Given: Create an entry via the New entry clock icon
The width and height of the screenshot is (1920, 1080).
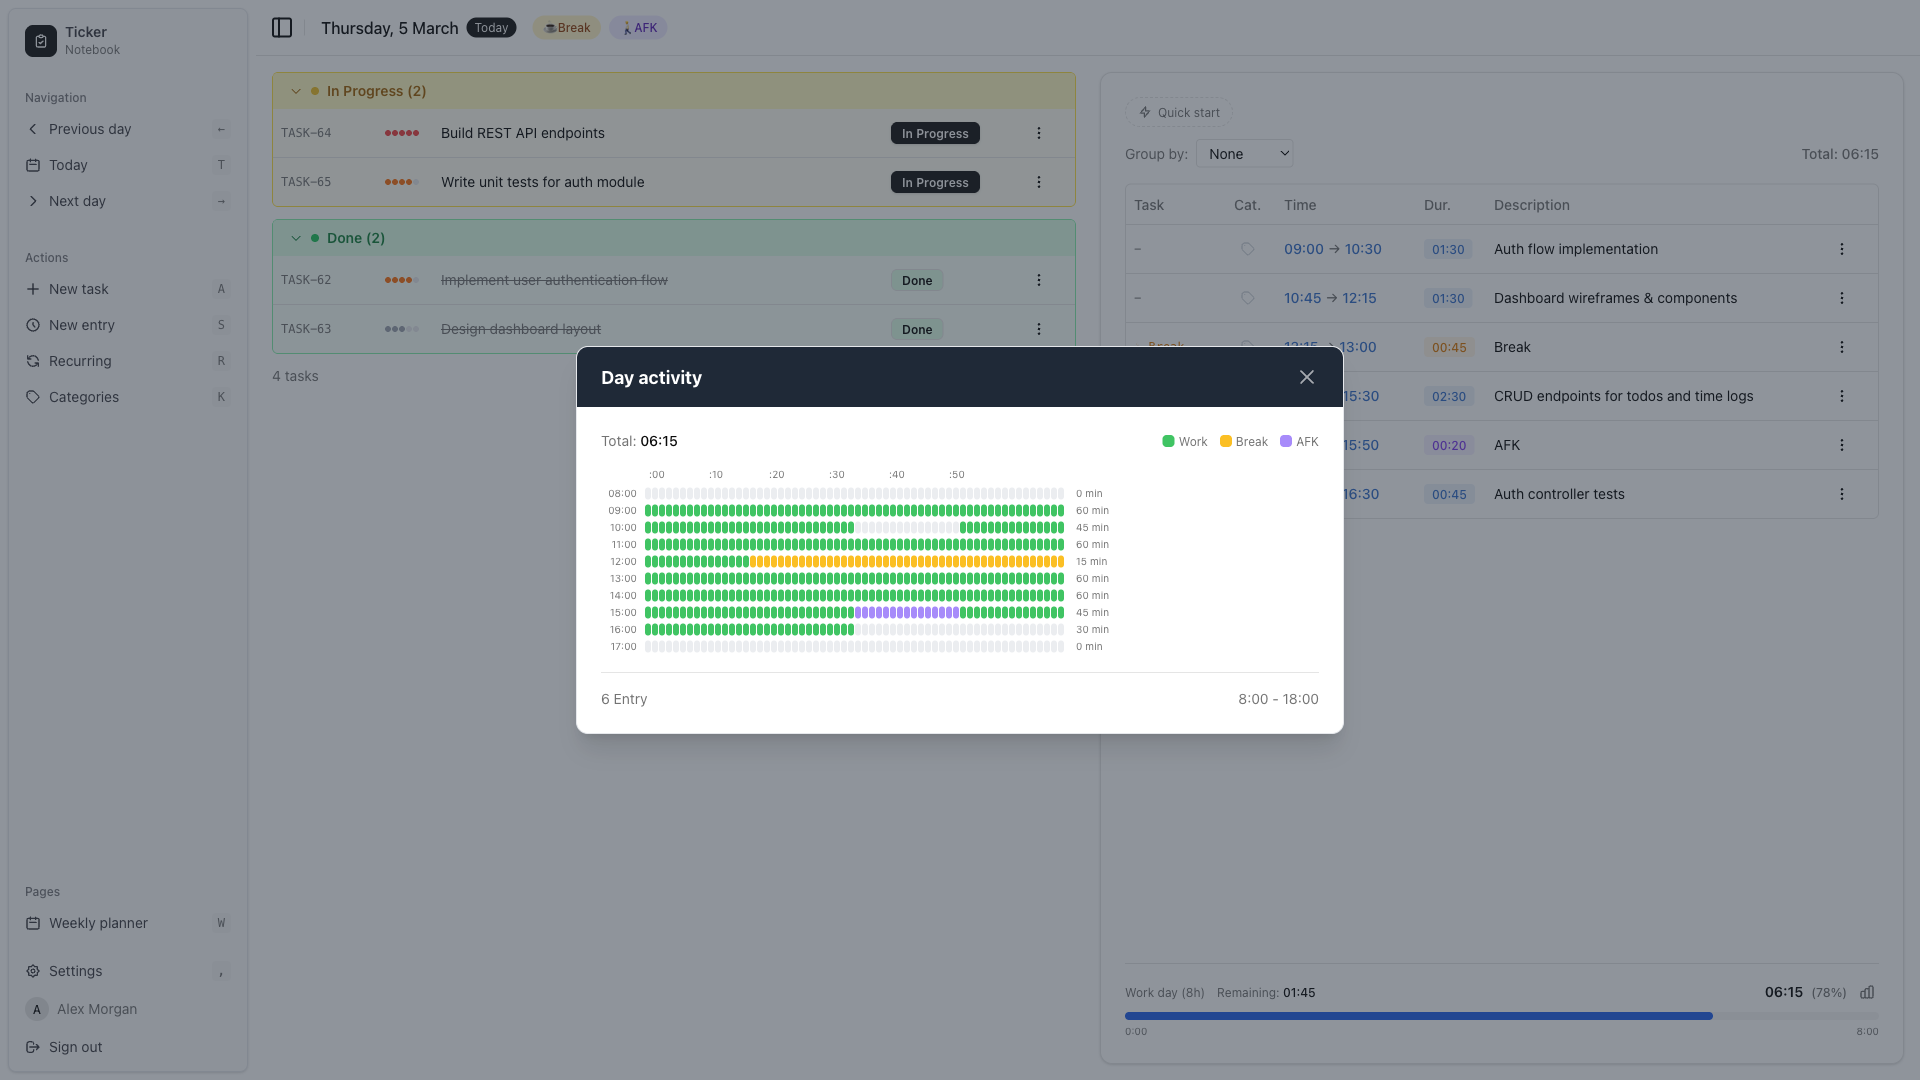Looking at the screenshot, I should click(x=33, y=325).
